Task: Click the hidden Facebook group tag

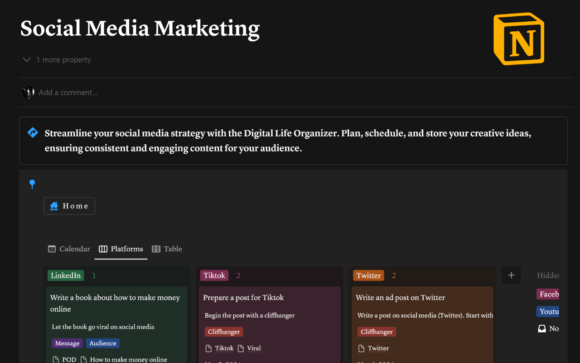Action: pos(548,294)
